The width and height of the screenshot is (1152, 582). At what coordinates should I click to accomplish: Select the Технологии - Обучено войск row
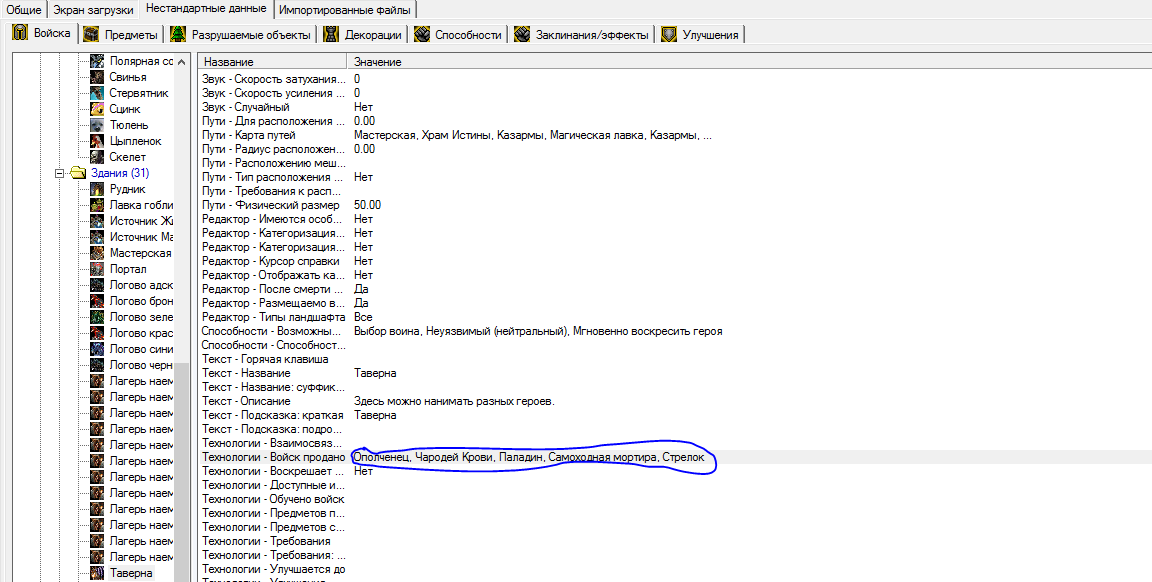coord(675,499)
